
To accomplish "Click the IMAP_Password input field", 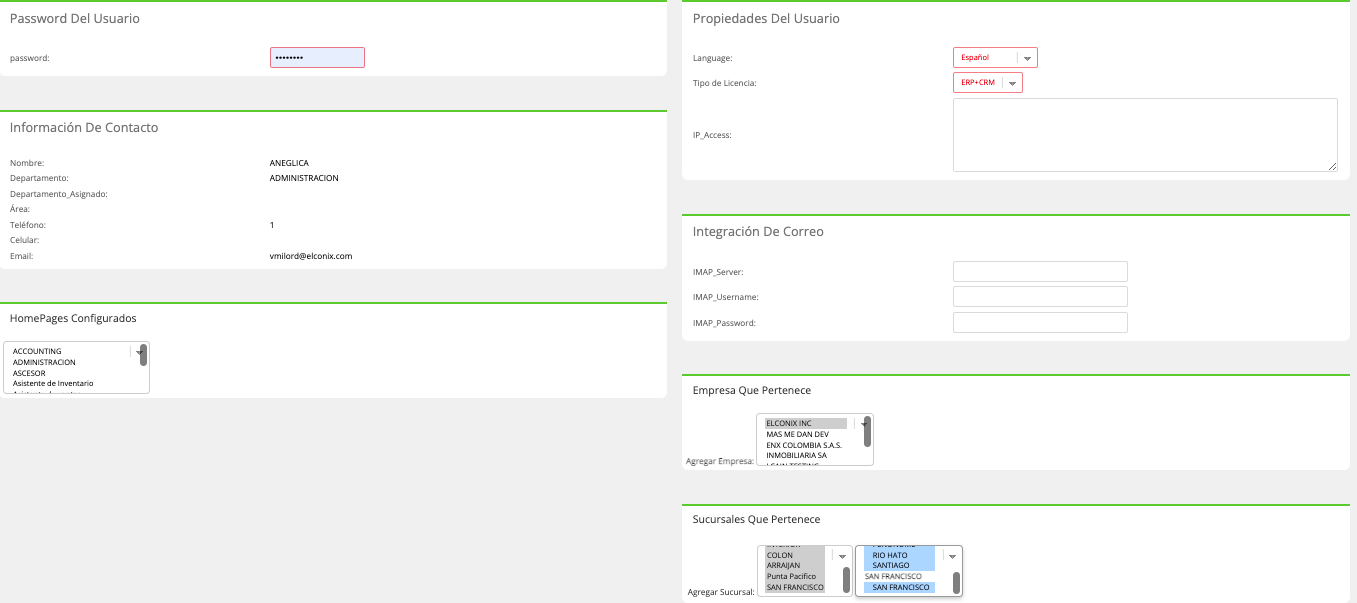I will coord(1040,323).
